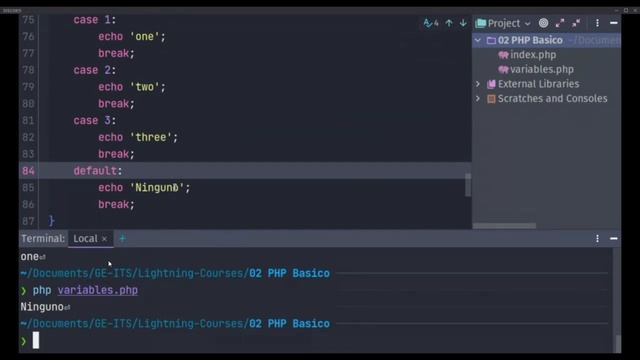Hide the Project panel with minimize icon
The image size is (640, 360).
coord(613,23)
